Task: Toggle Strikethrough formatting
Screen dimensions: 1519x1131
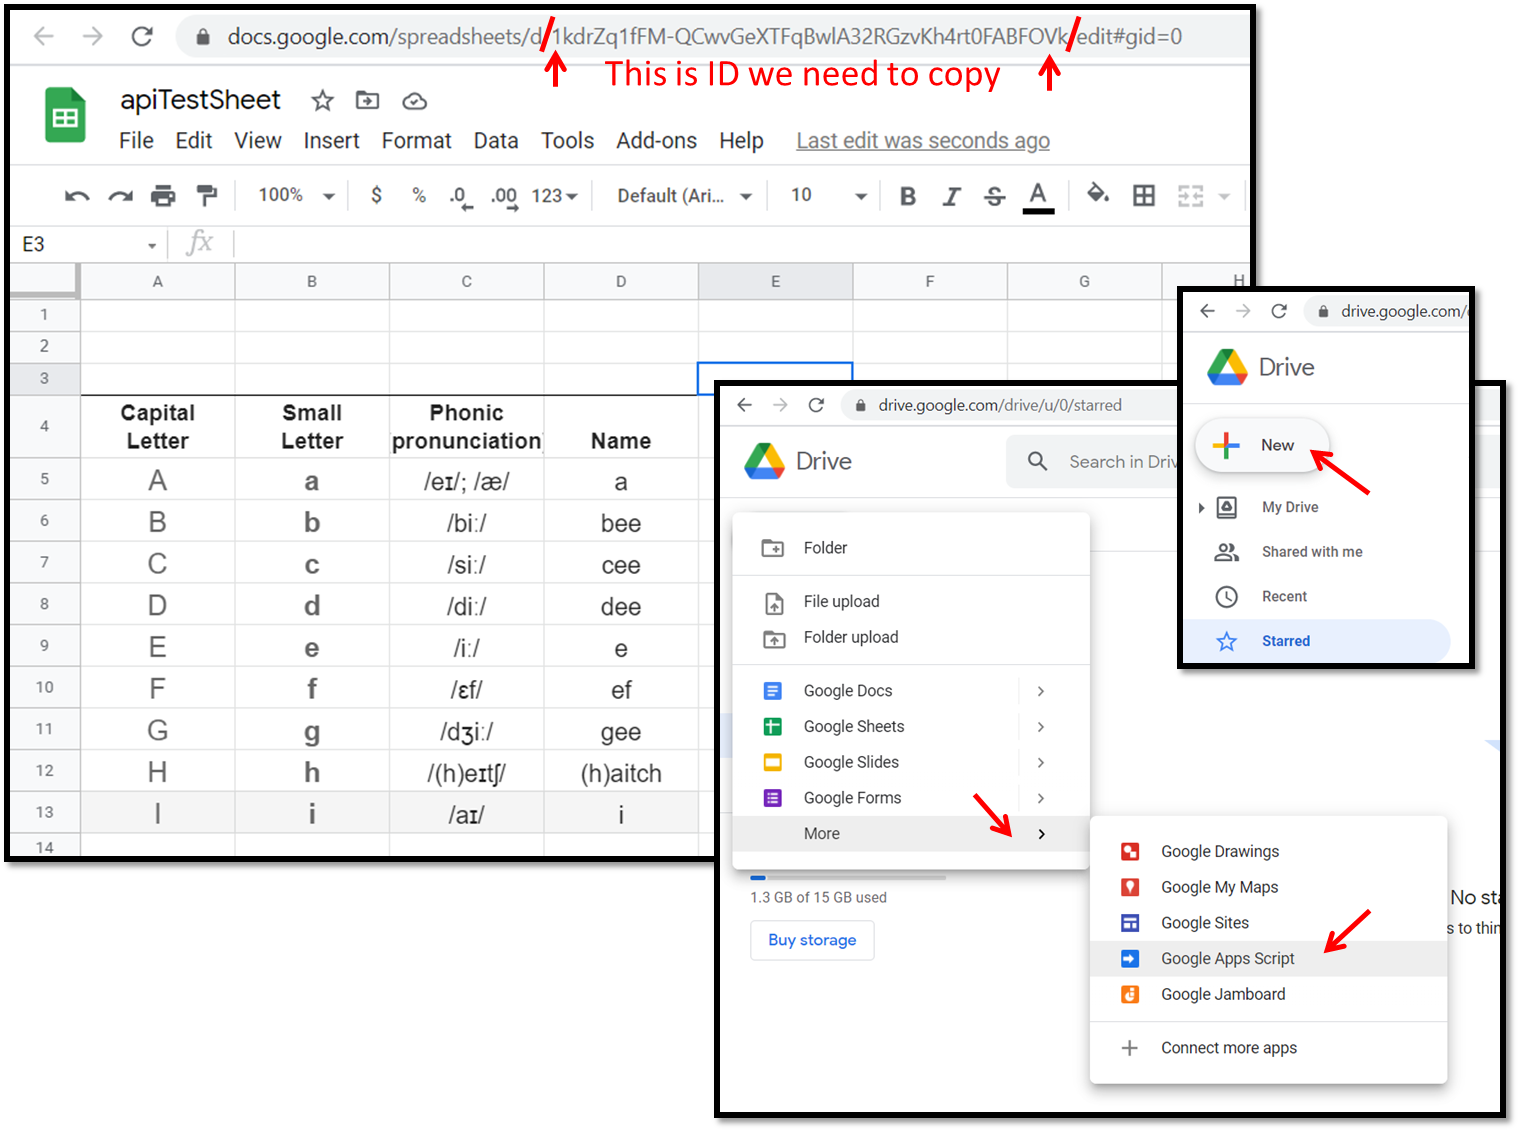Action: (x=994, y=196)
